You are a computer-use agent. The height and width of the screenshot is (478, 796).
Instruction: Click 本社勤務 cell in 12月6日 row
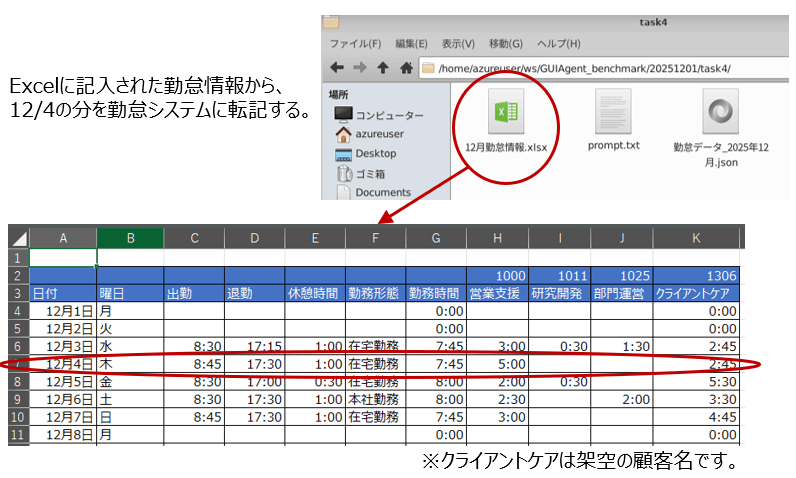[376, 399]
